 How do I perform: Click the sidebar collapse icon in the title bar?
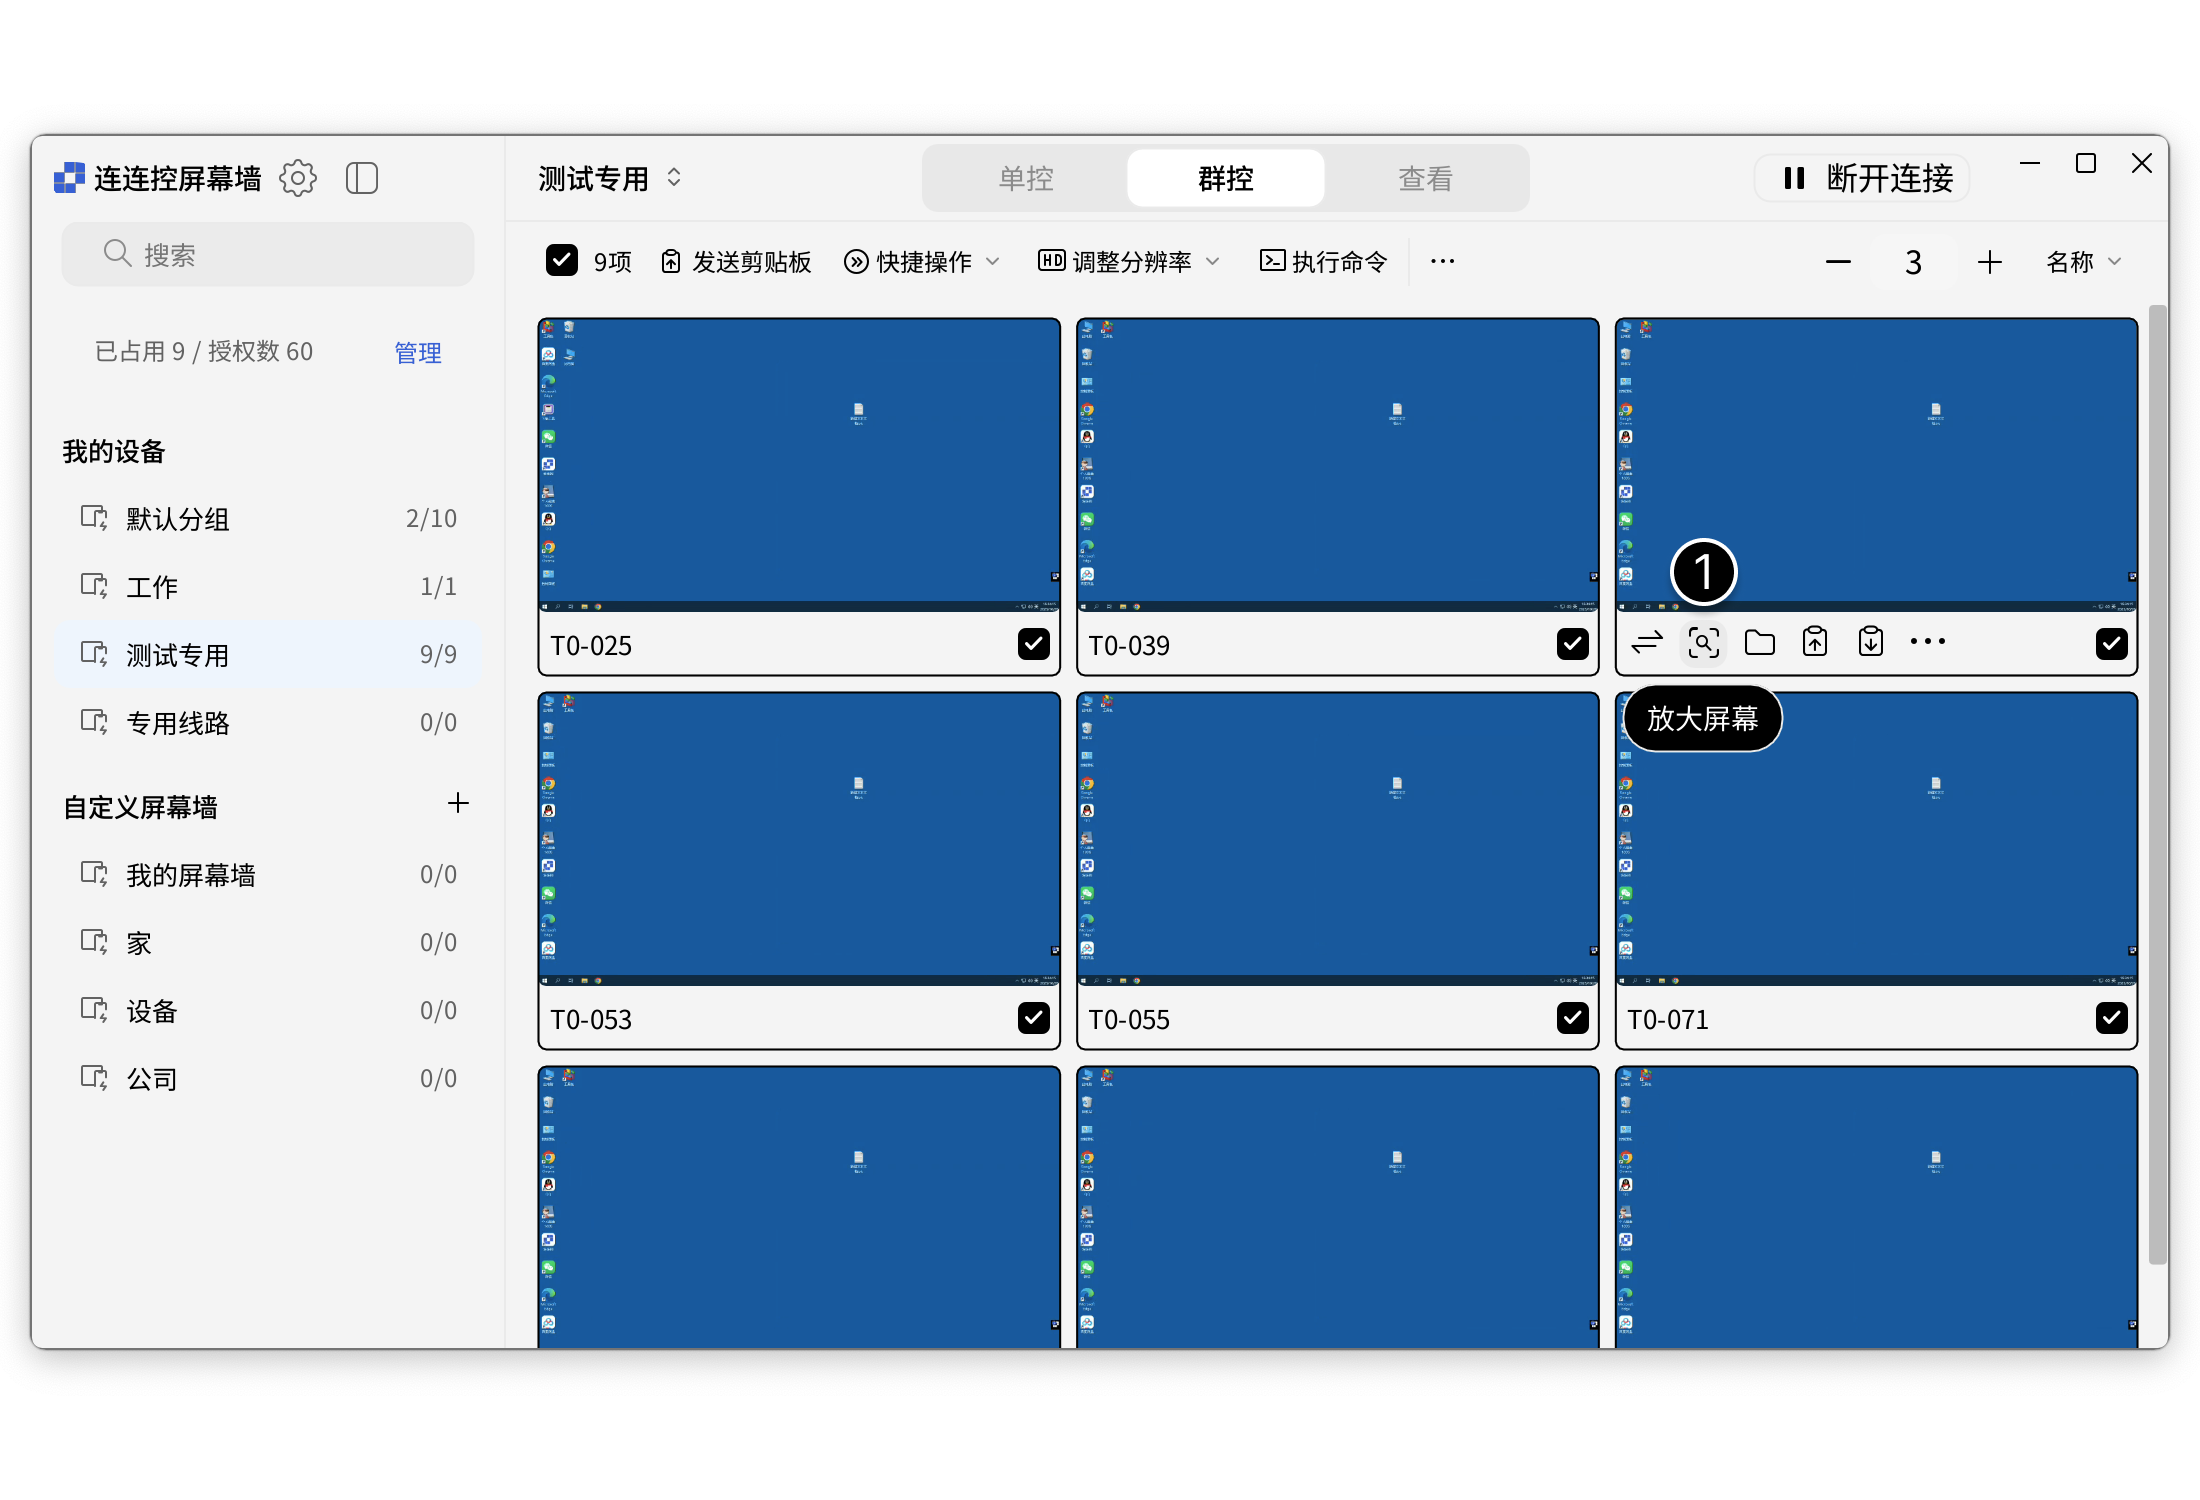point(362,177)
